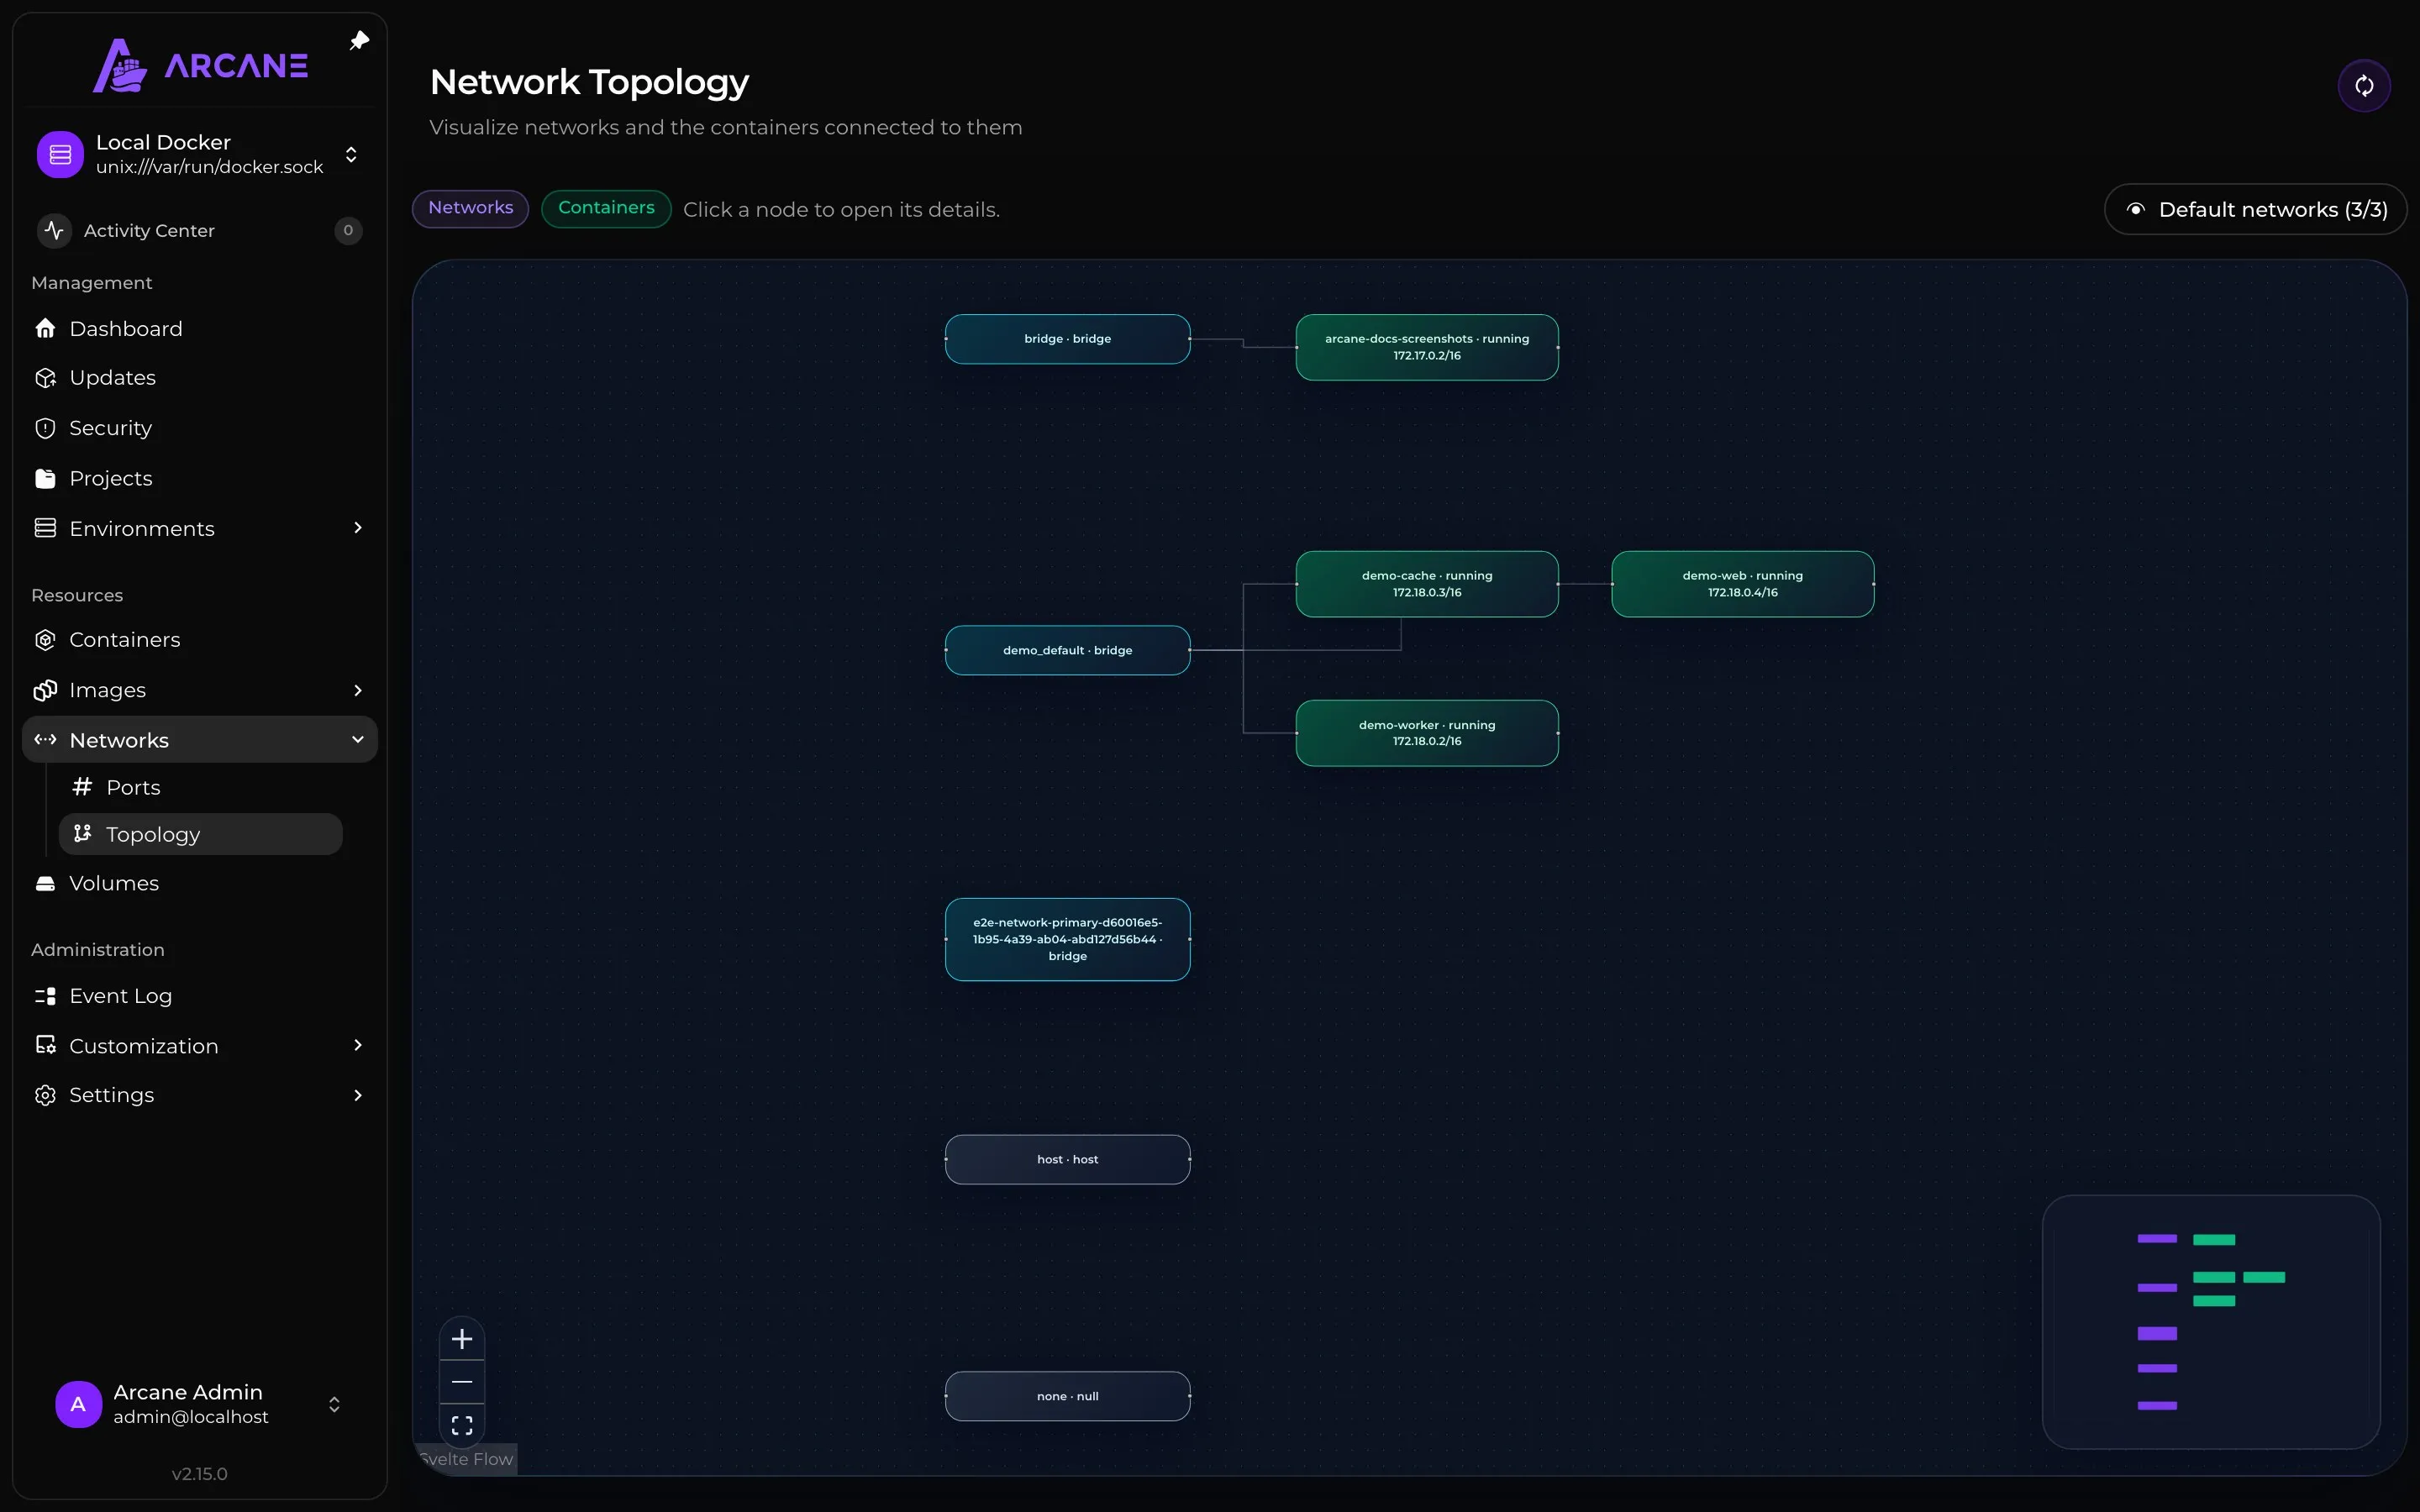
Task: Open the Topology page in sidebar
Action: [200, 834]
